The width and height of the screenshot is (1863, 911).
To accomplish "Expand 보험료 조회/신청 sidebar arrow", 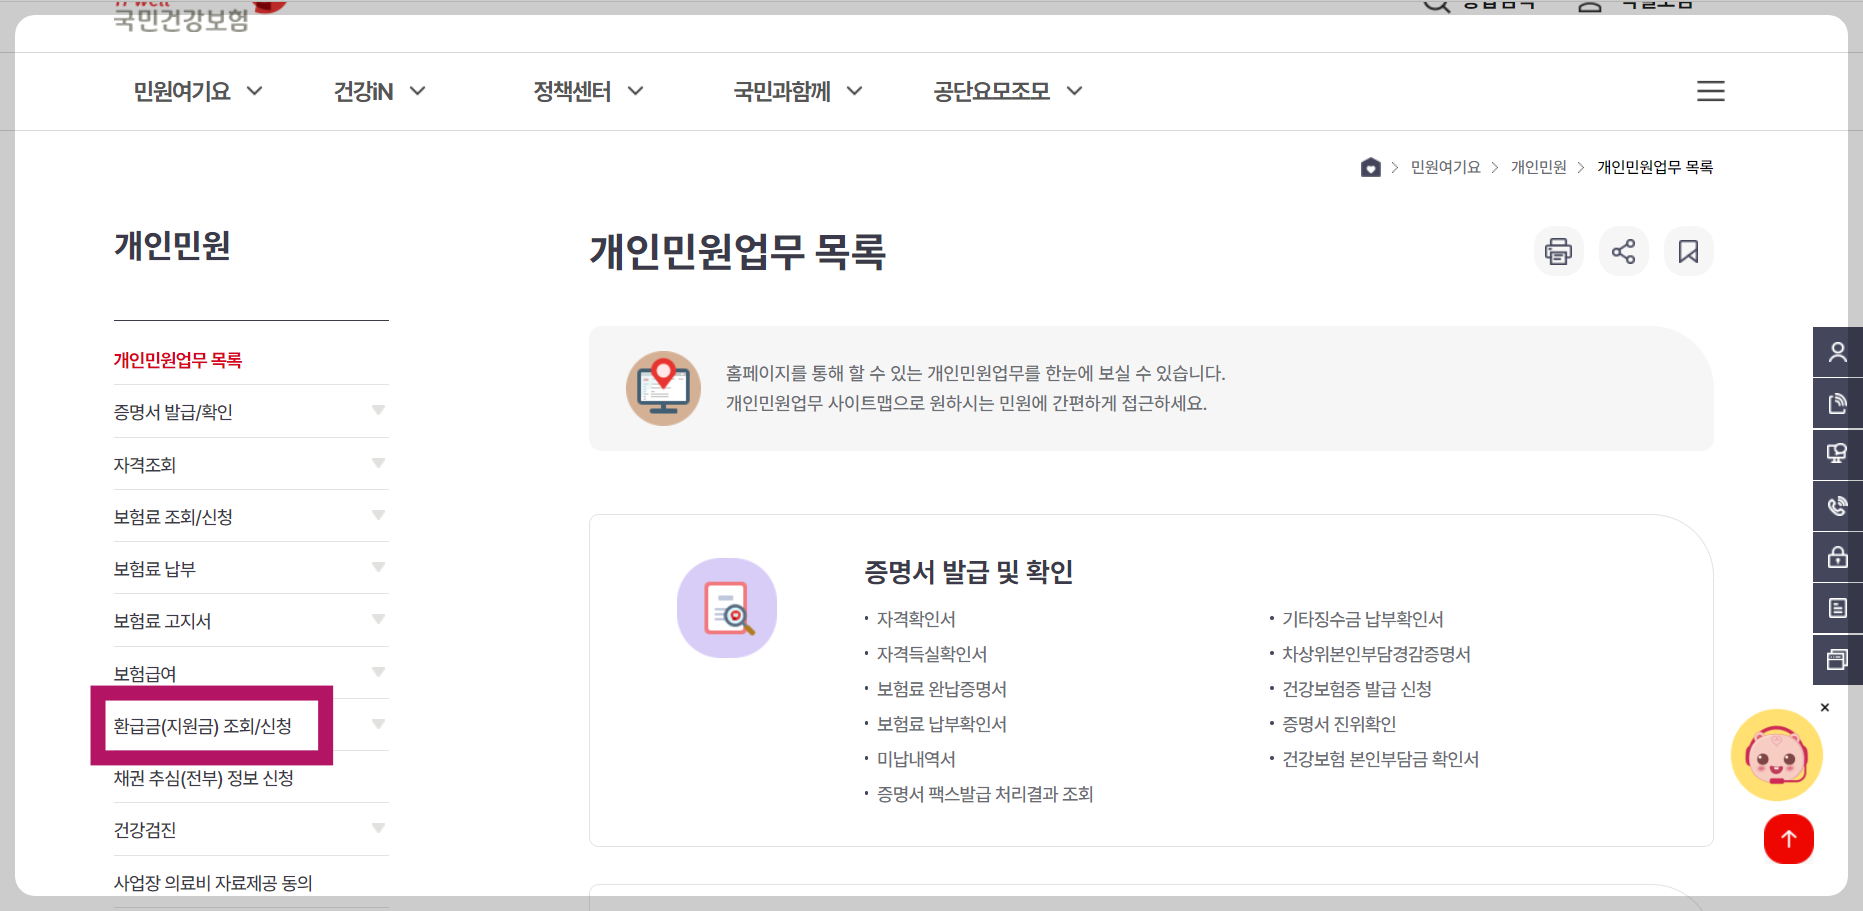I will point(378,515).
